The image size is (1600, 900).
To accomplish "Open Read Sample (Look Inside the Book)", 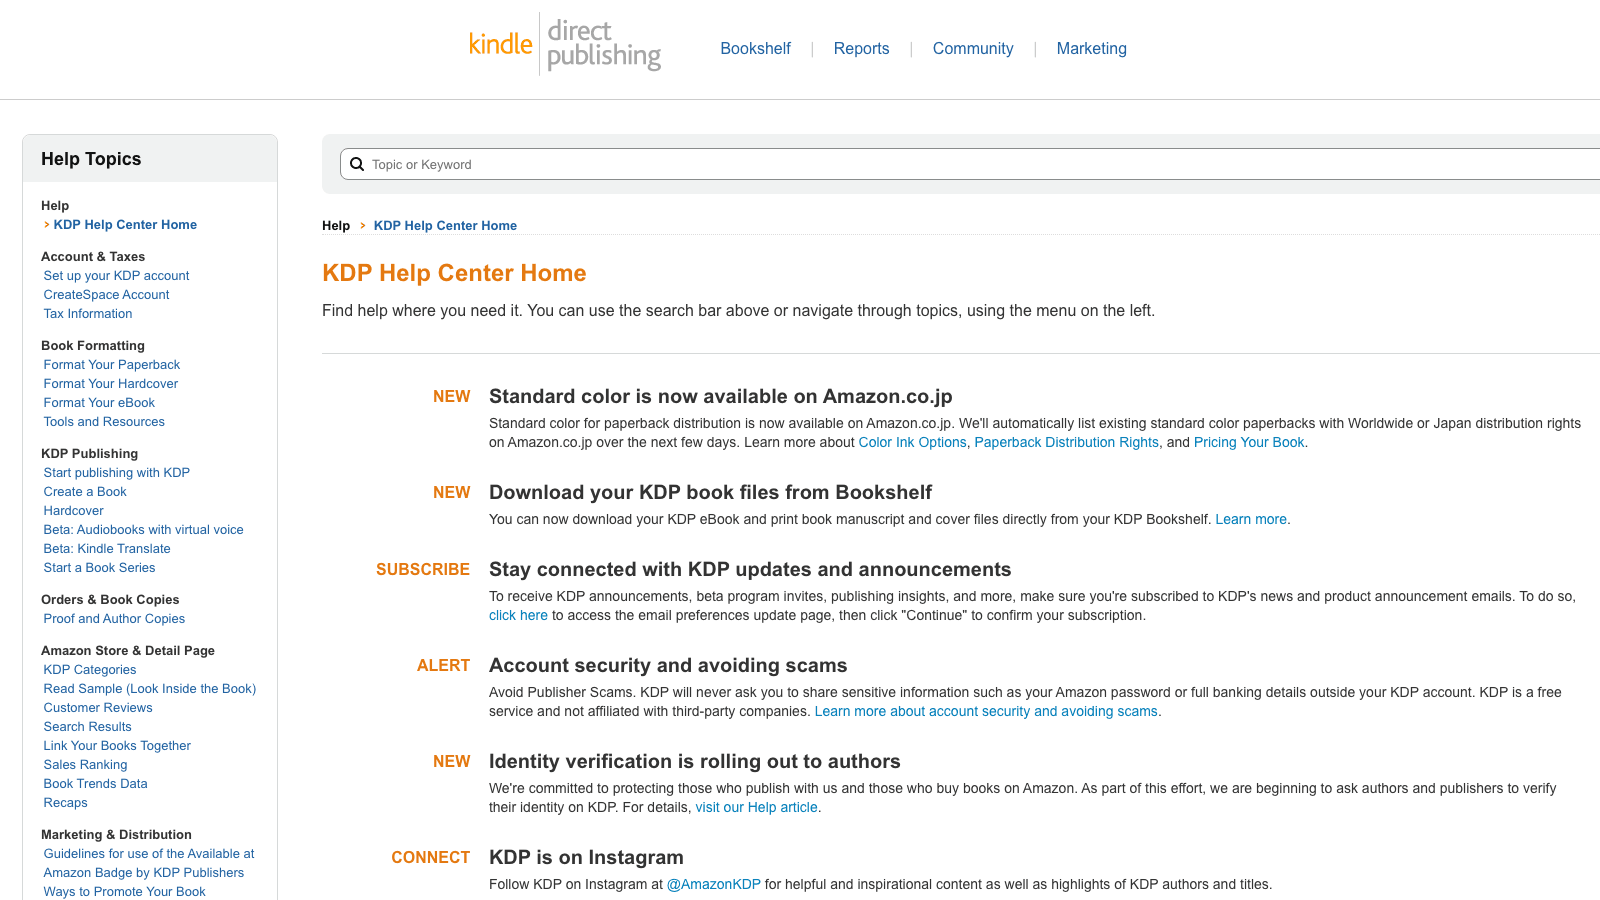I will 150,688.
